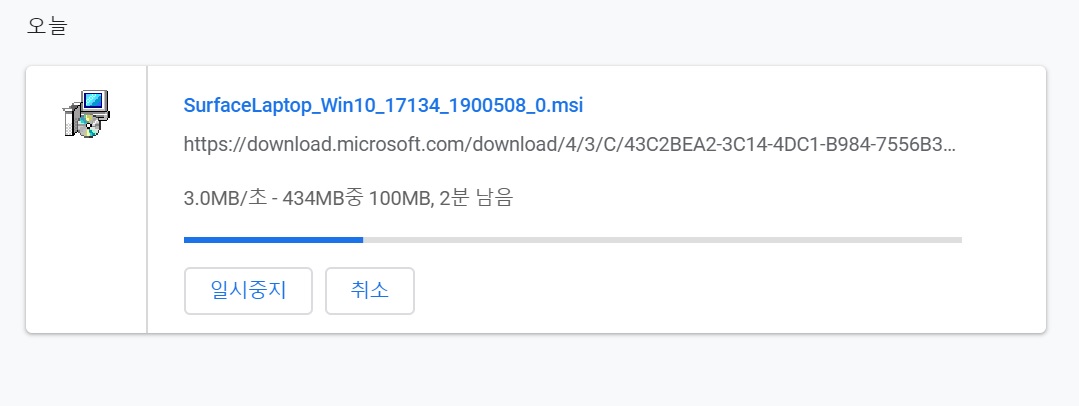
Task: Click the CD disc in the installer icon
Action: [87, 125]
